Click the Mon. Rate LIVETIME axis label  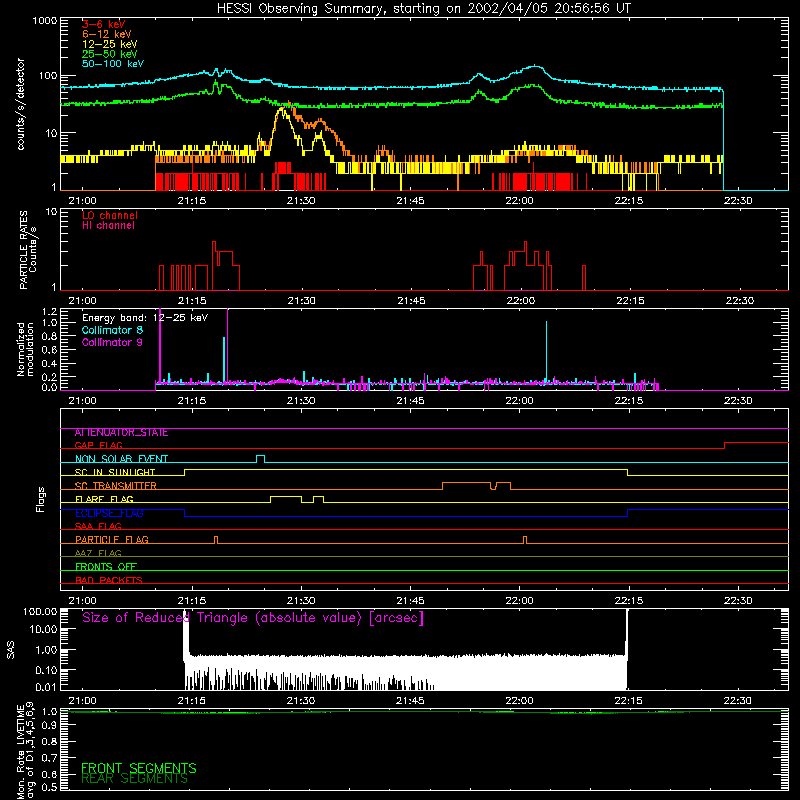click(25, 750)
